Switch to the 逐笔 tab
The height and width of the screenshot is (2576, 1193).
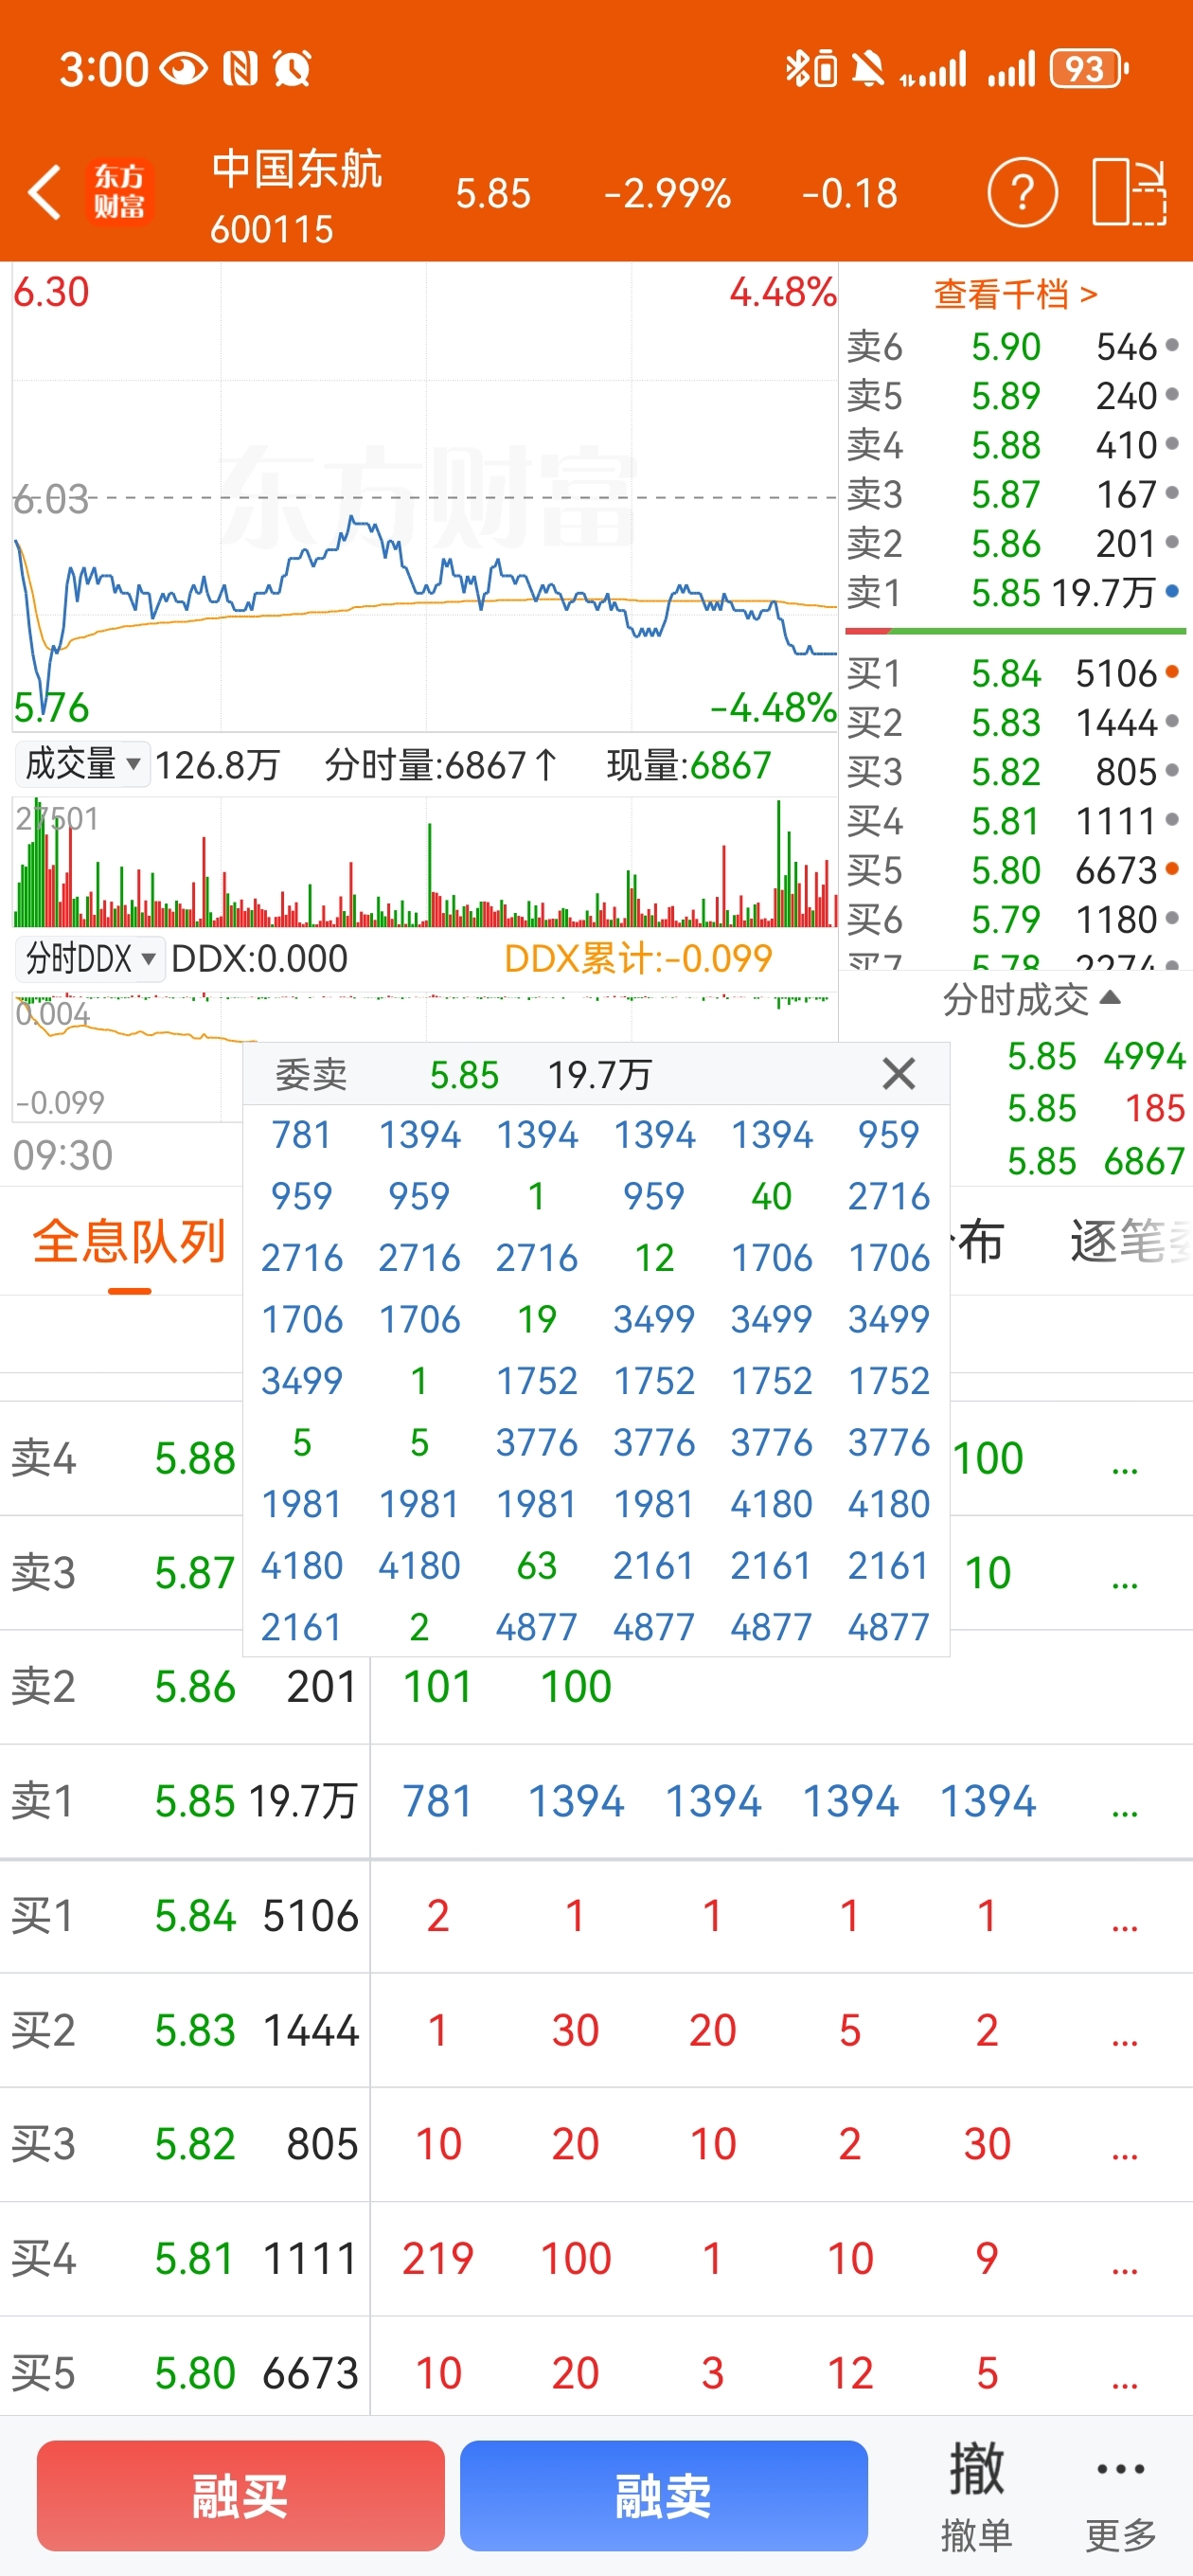[x=1130, y=1241]
